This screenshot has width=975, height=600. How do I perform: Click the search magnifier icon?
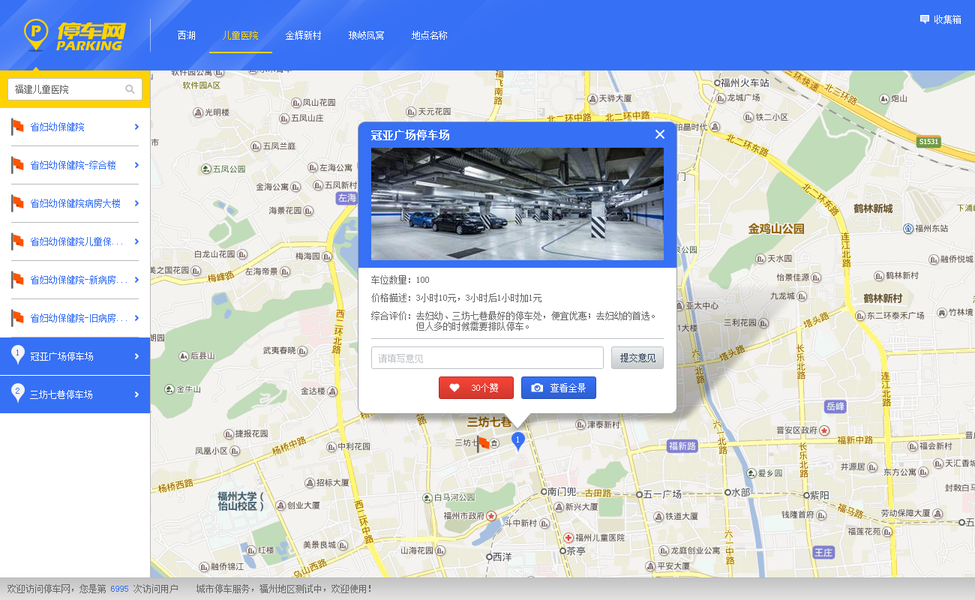[x=130, y=90]
